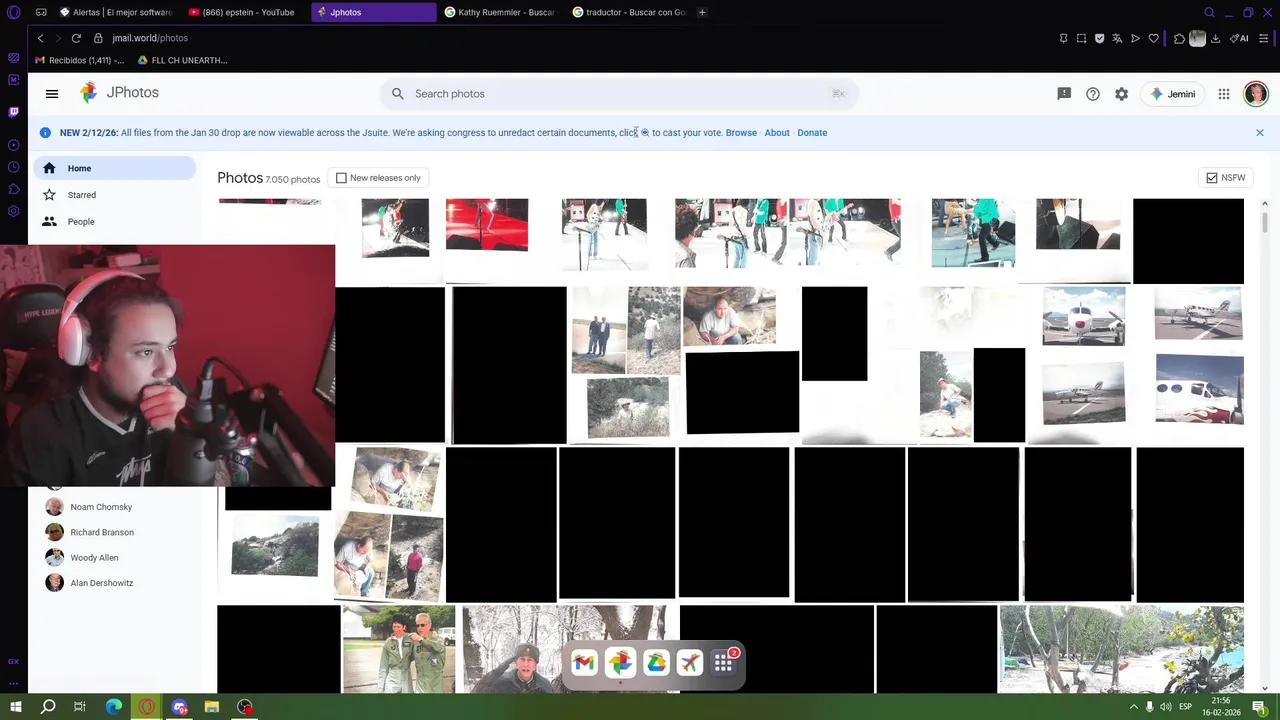Switch to the Alertas browser tab
The image size is (1280, 720).
(x=115, y=12)
